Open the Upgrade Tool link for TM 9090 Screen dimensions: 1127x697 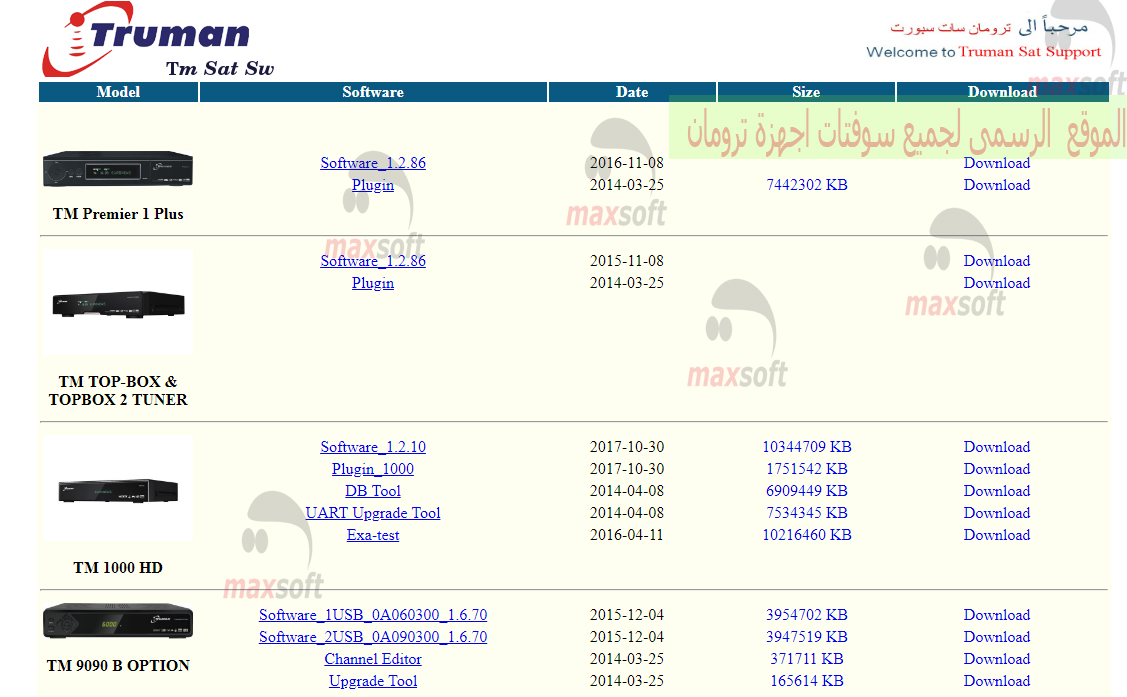[x=373, y=681]
